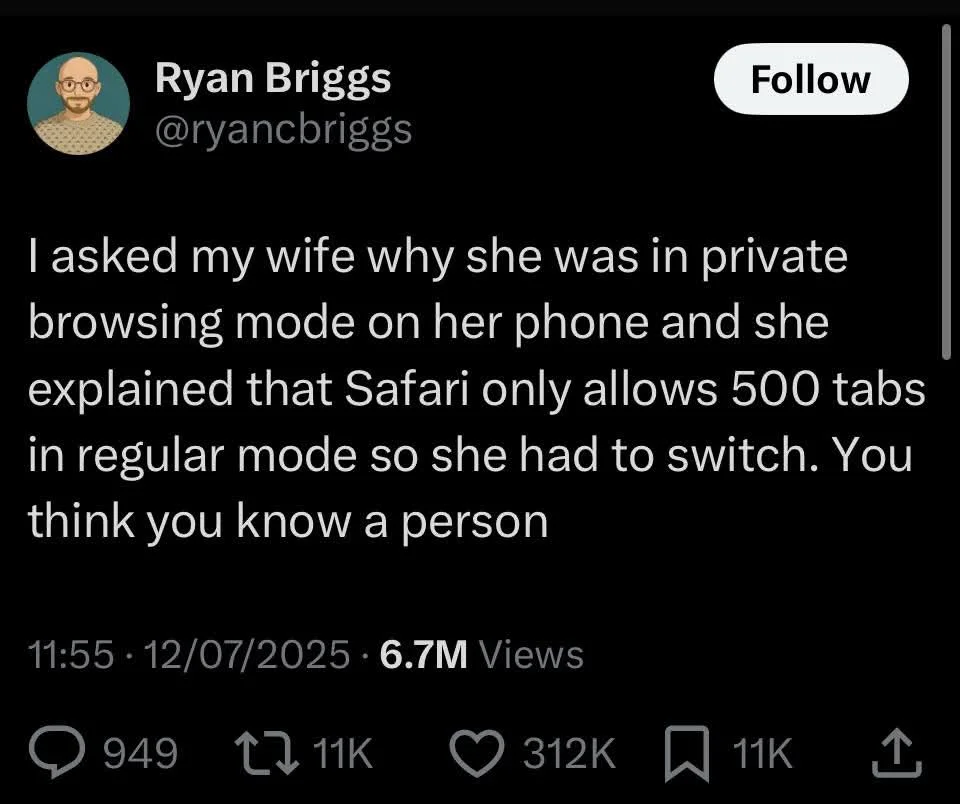
Task: Click the 11K count beside retweet icon
Action: pos(343,754)
